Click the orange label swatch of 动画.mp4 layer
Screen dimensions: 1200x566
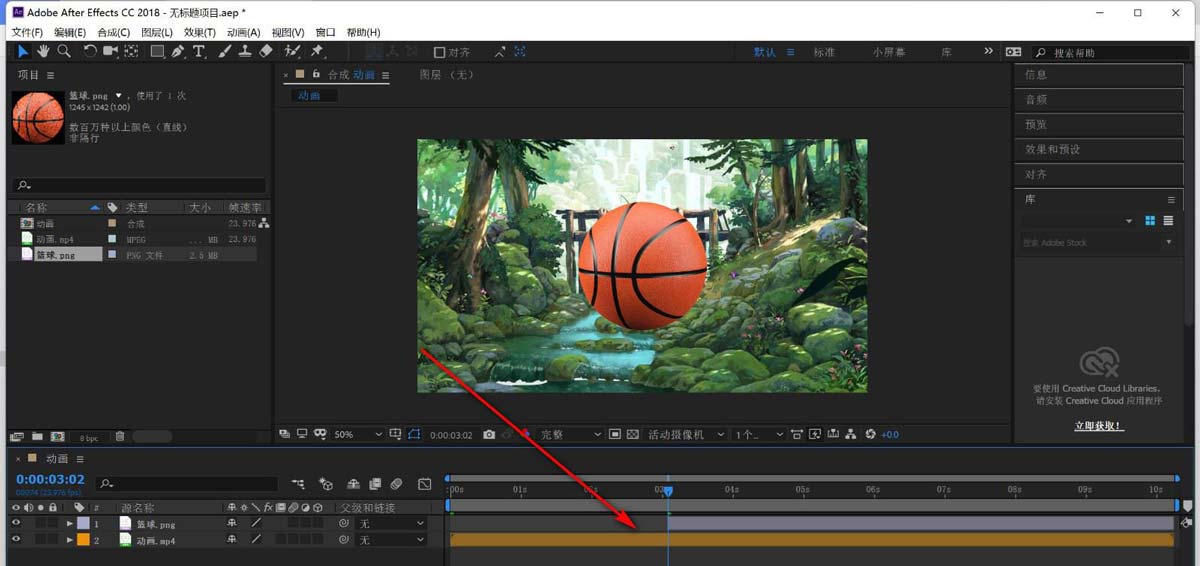83,540
